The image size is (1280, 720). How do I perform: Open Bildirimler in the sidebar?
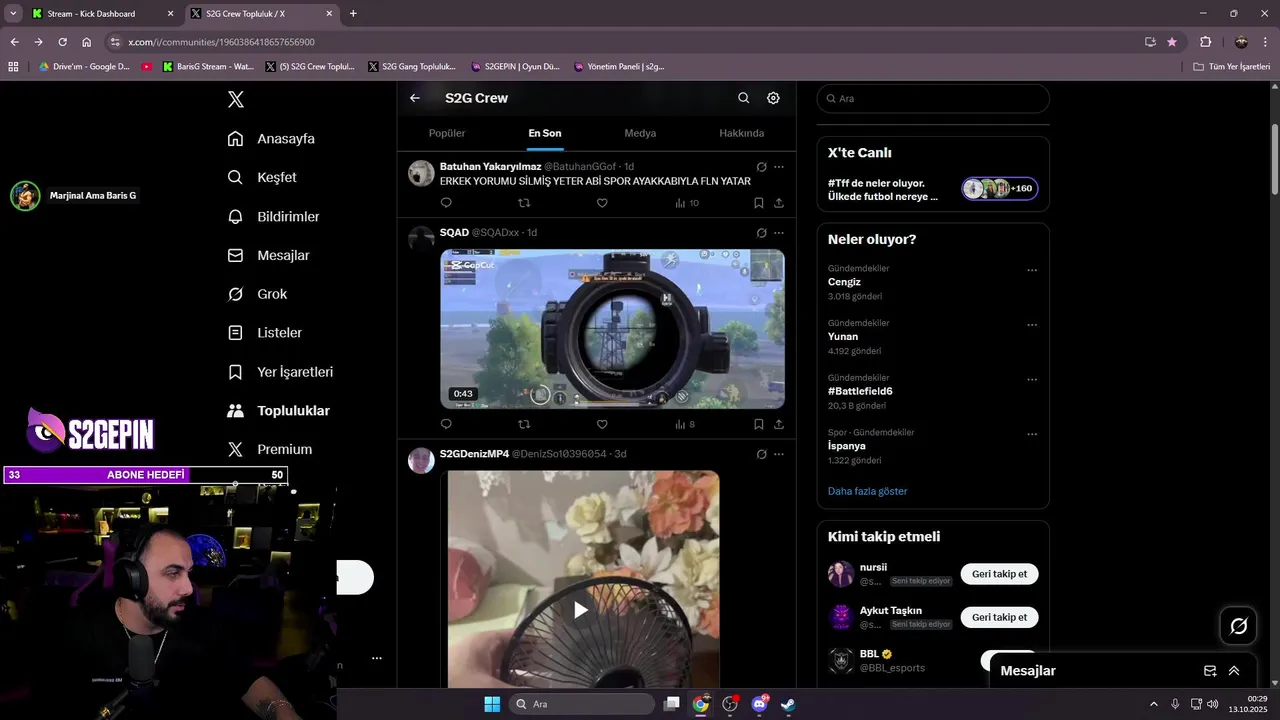273,216
